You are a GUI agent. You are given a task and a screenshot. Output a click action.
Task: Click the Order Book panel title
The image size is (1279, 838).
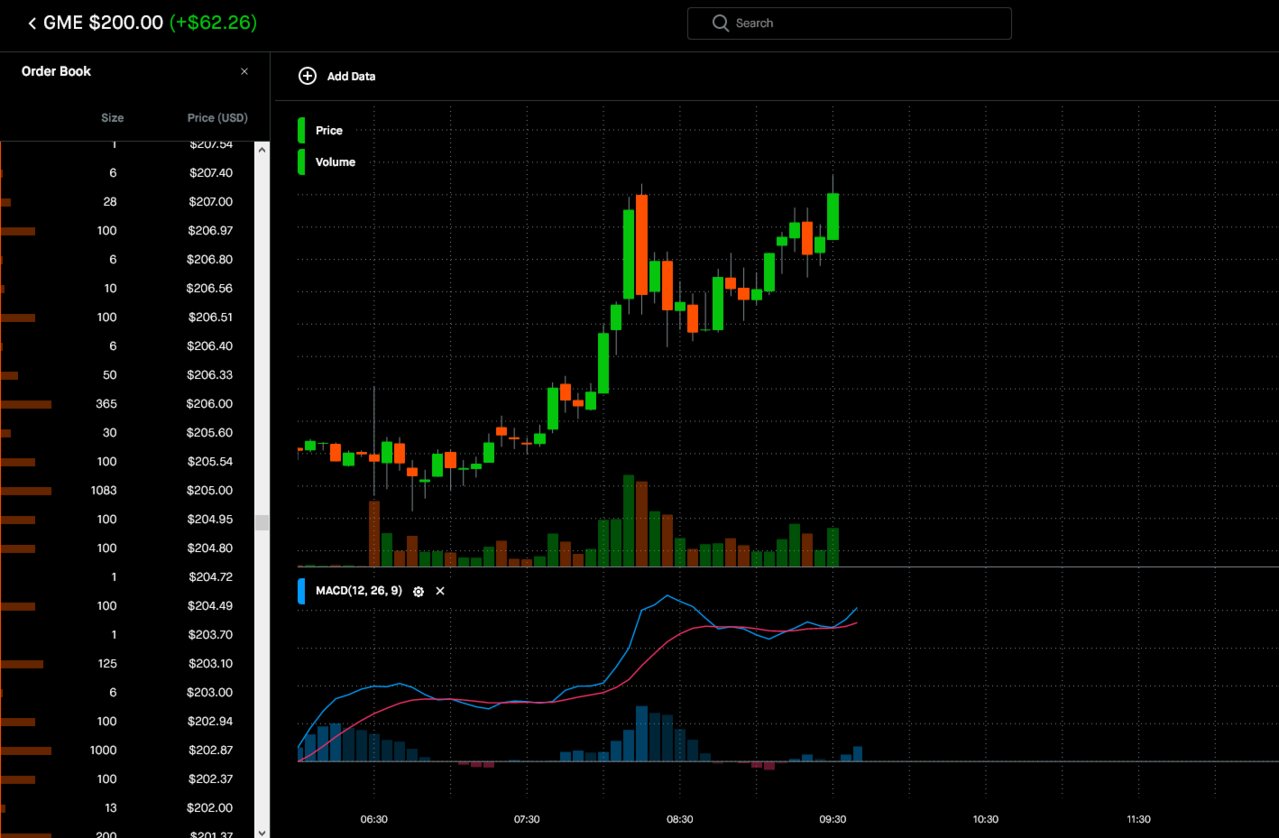pos(56,72)
